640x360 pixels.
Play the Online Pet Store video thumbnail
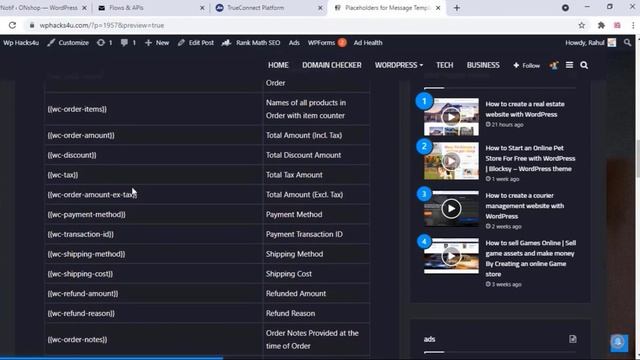pyautogui.click(x=451, y=161)
